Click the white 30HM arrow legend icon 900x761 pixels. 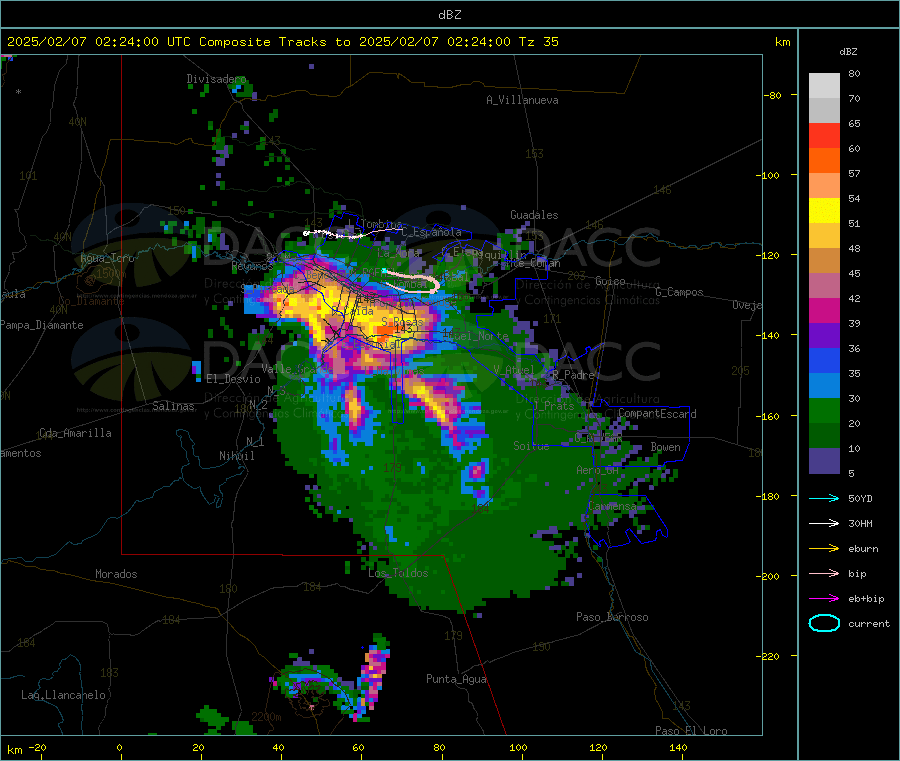coord(824,523)
